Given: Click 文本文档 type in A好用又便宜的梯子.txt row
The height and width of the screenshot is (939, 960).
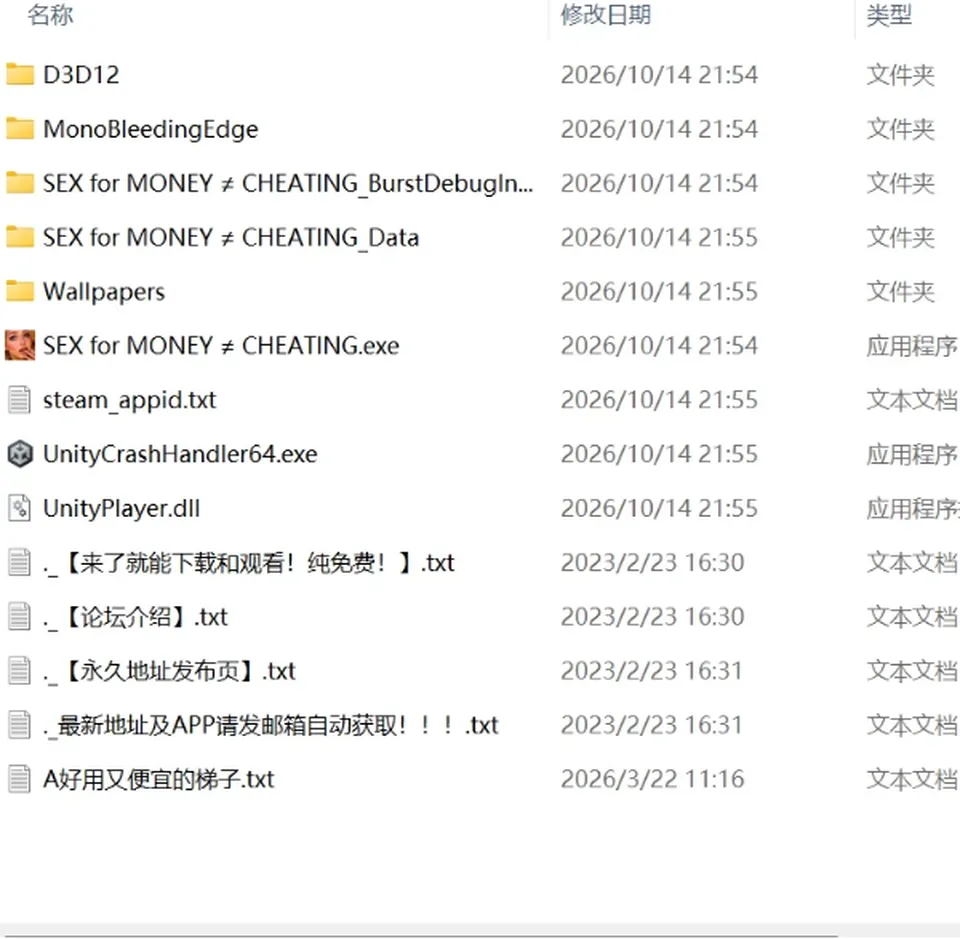Looking at the screenshot, I should (x=912, y=779).
